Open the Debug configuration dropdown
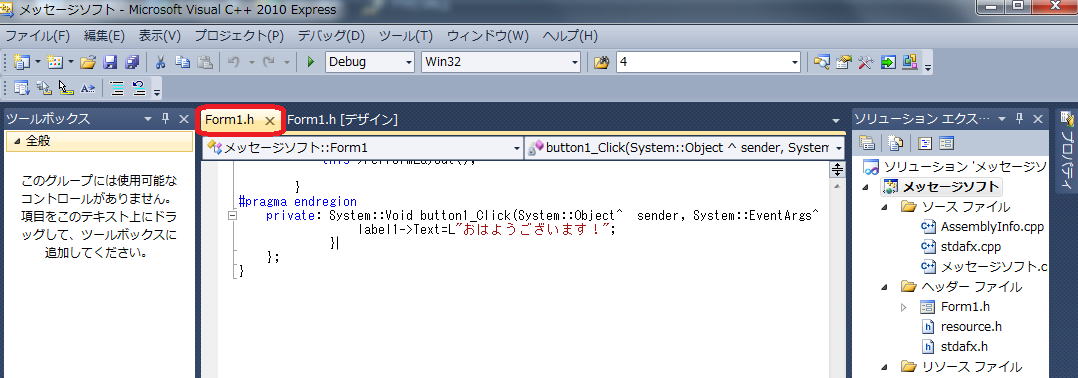This screenshot has height=378, width=1078. (408, 63)
